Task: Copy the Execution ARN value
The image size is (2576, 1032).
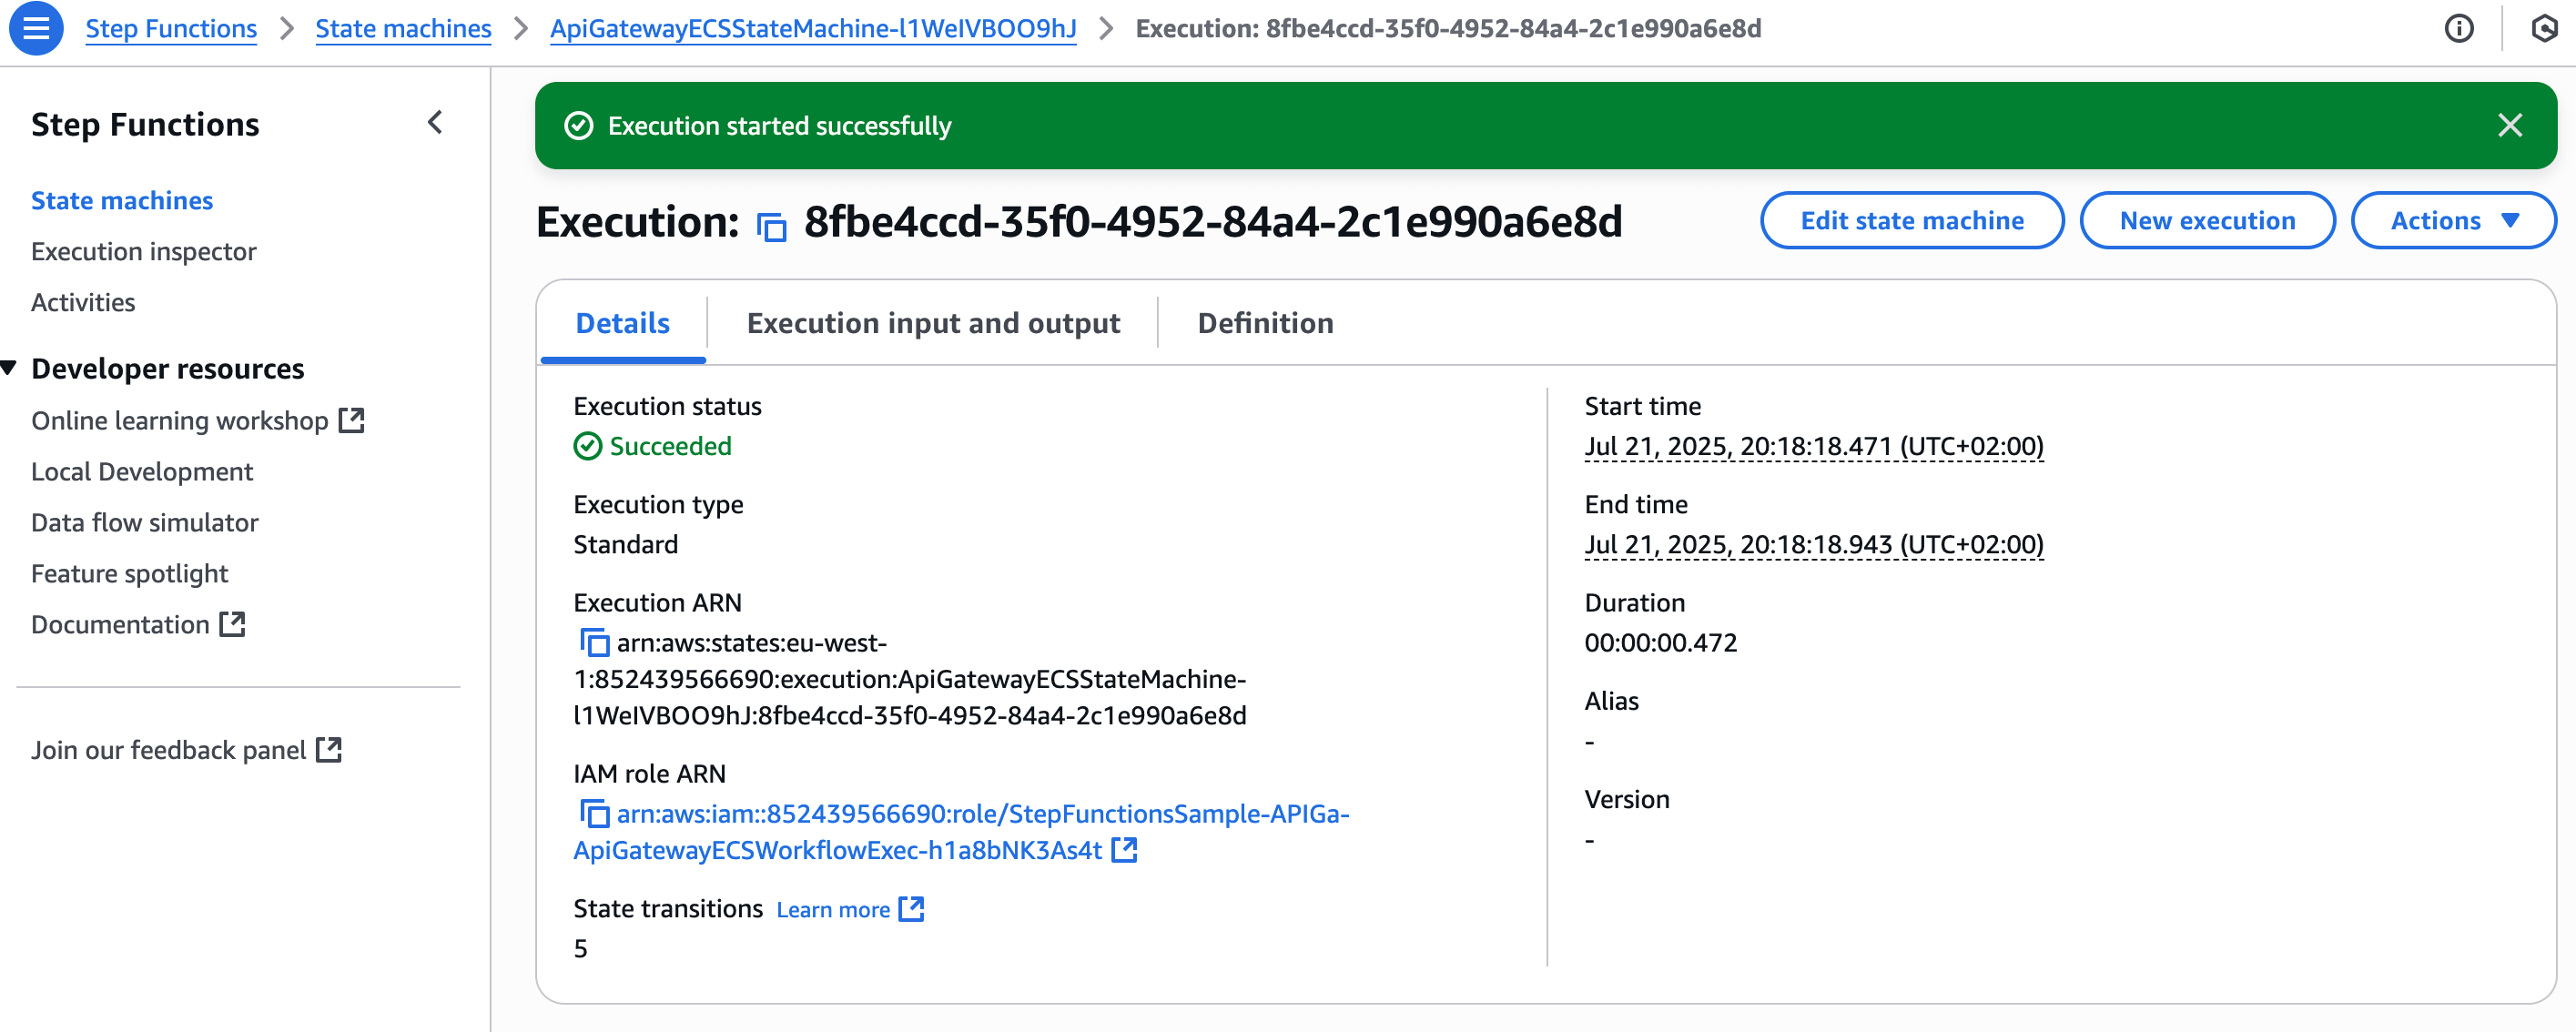Action: click(x=594, y=642)
